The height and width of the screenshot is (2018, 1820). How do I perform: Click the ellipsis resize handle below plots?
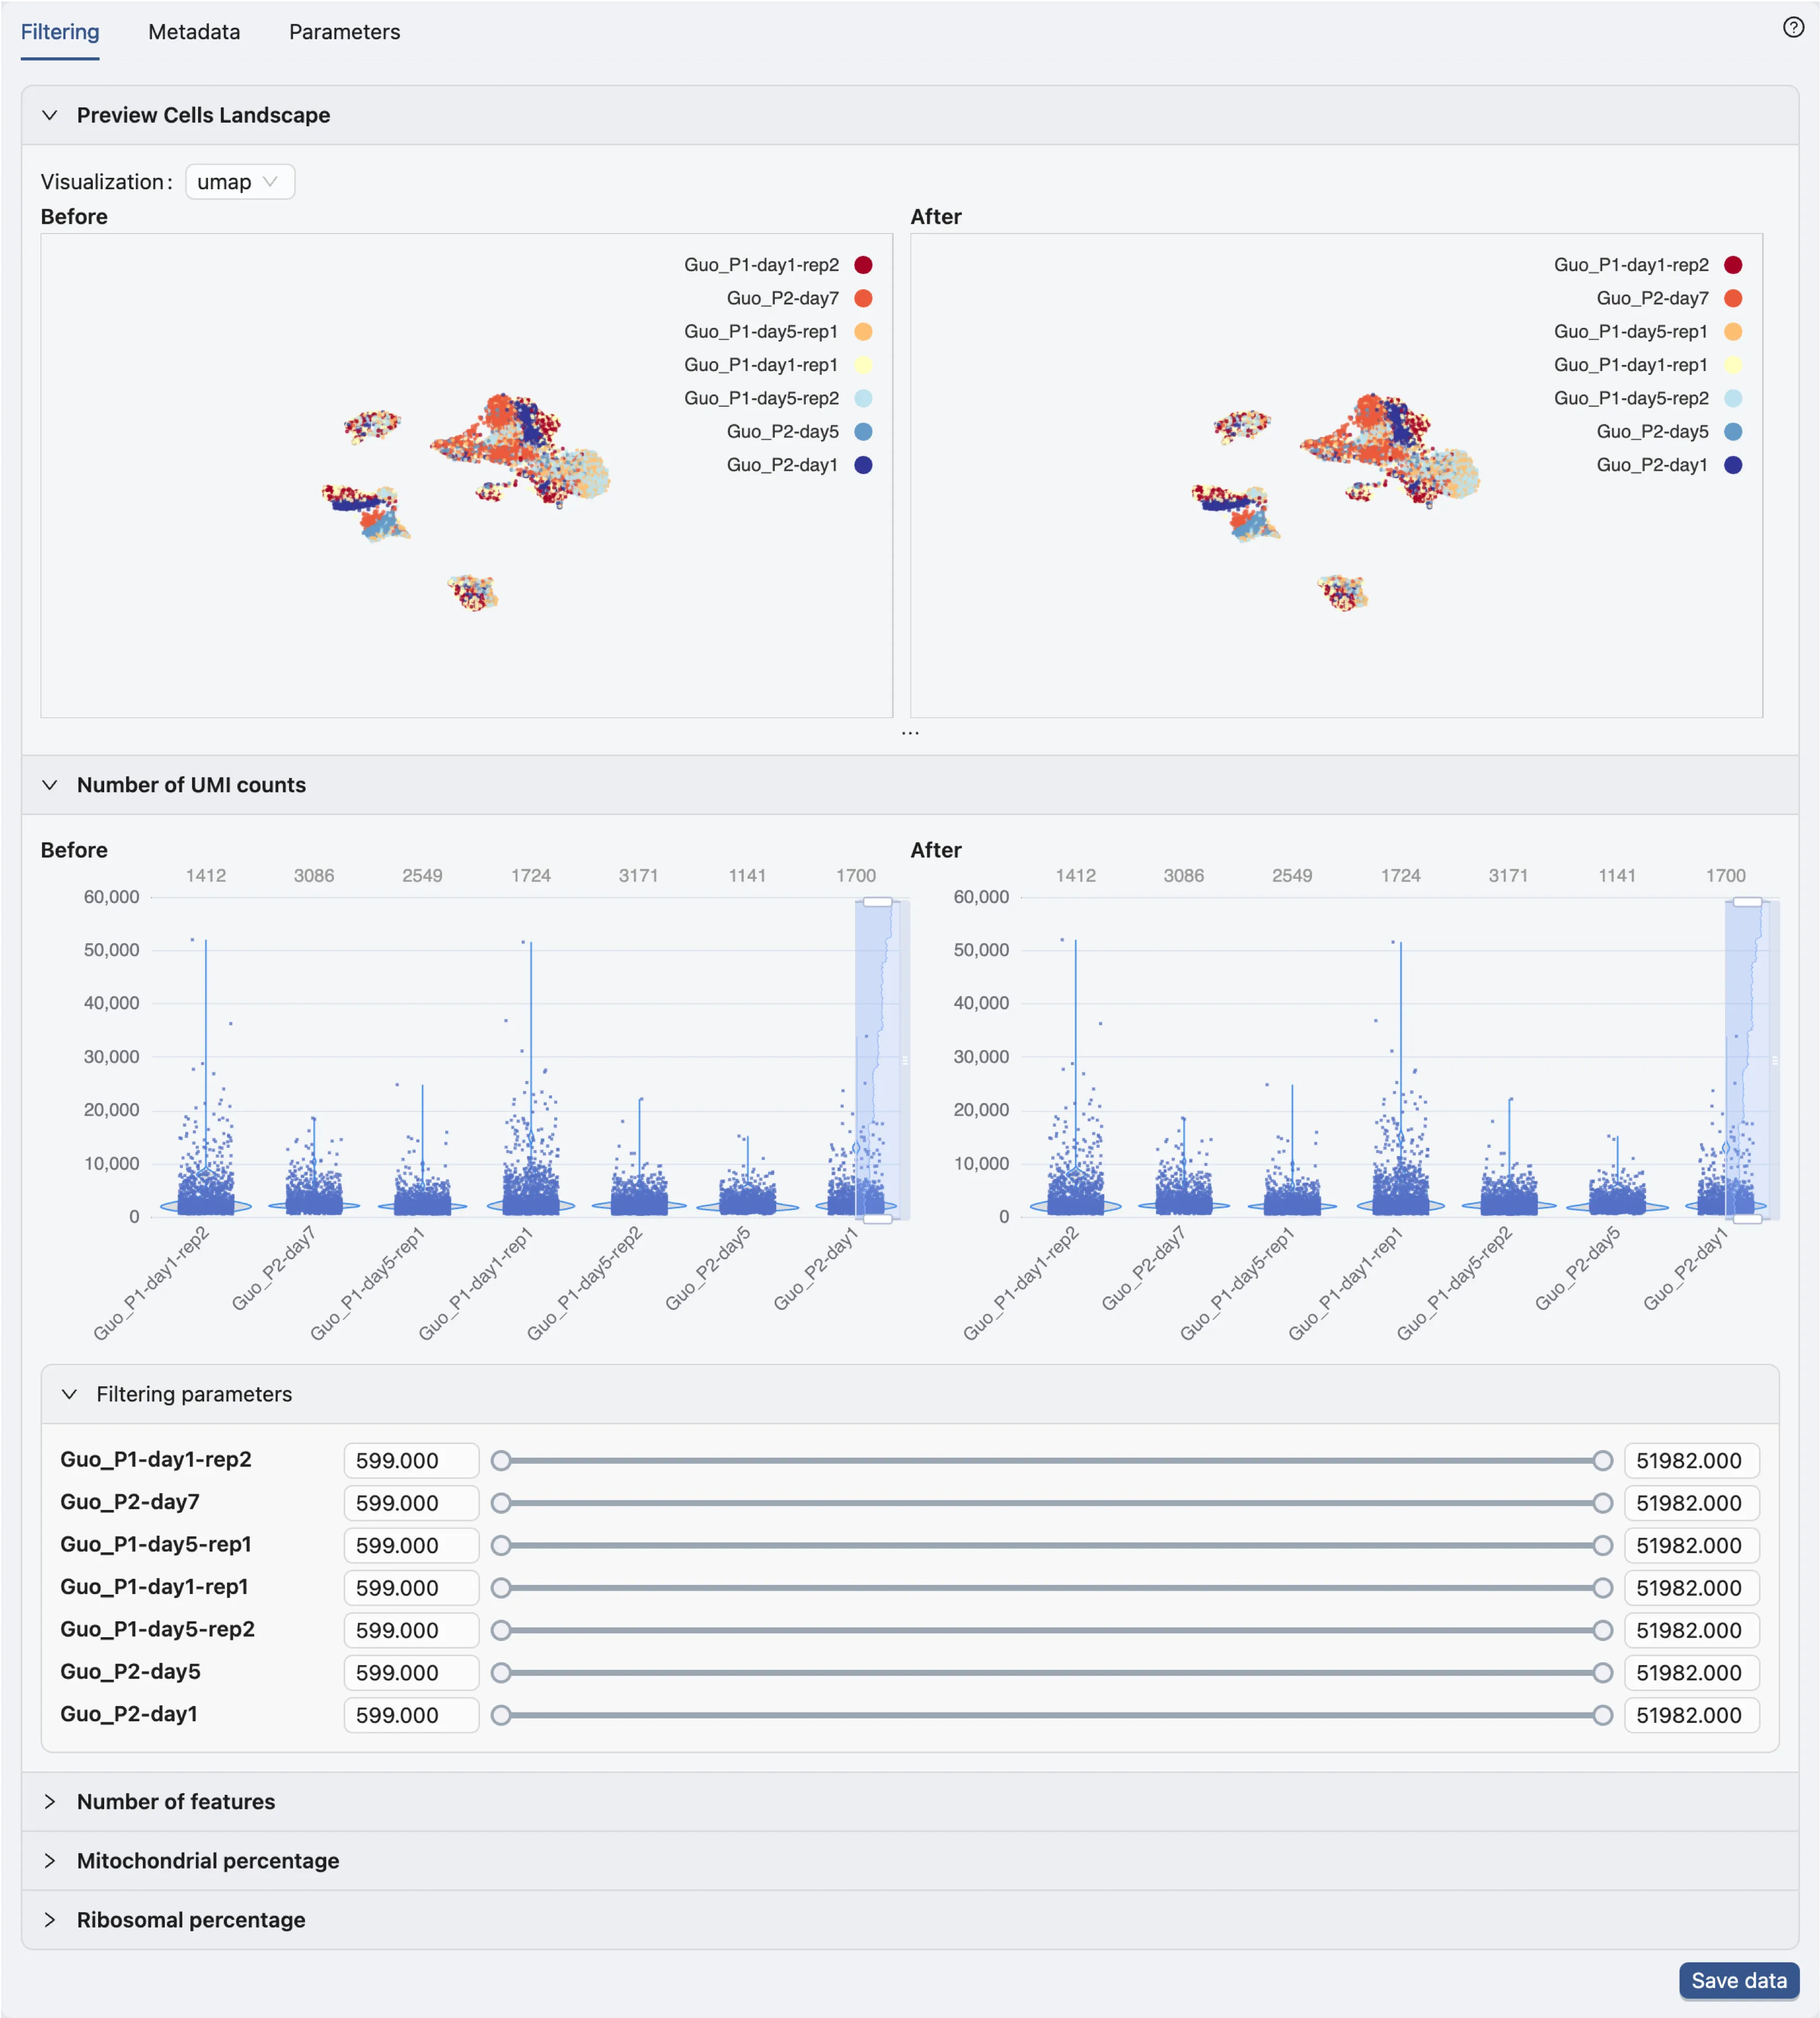pyautogui.click(x=909, y=734)
